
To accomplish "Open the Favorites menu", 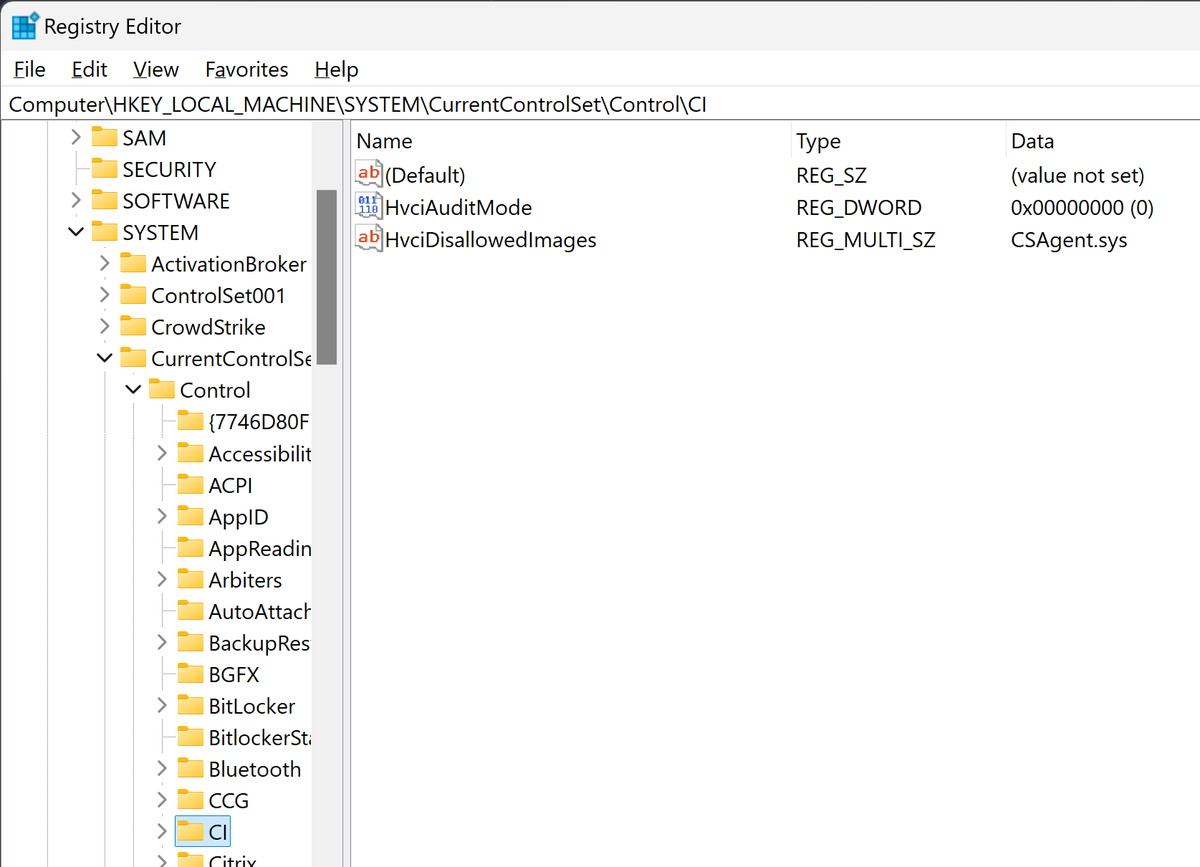I will pyautogui.click(x=247, y=69).
